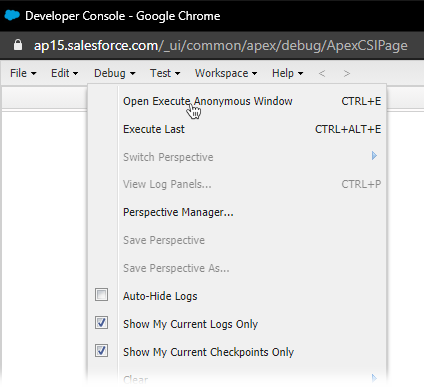Click the lock icon in address bar
This screenshot has height=387, width=424.
point(18,45)
